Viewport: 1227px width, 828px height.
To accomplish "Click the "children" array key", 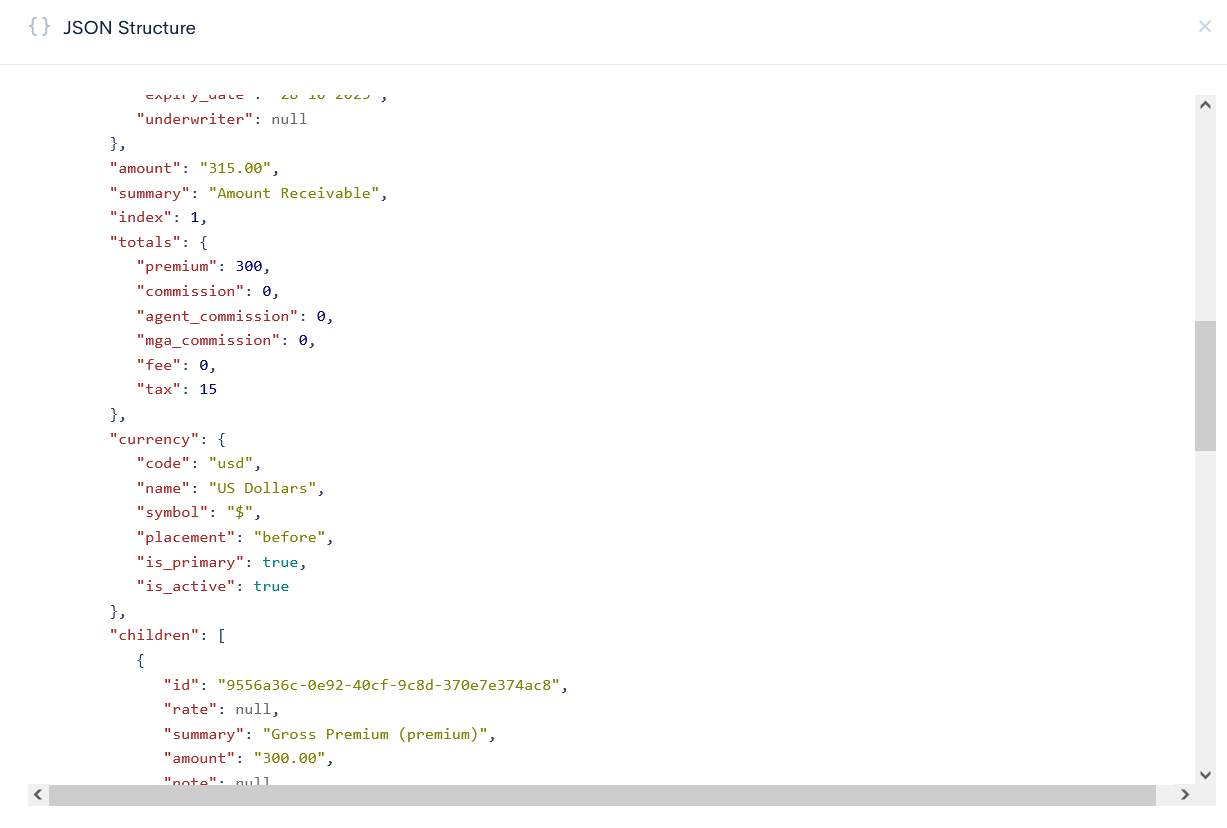I will [150, 635].
